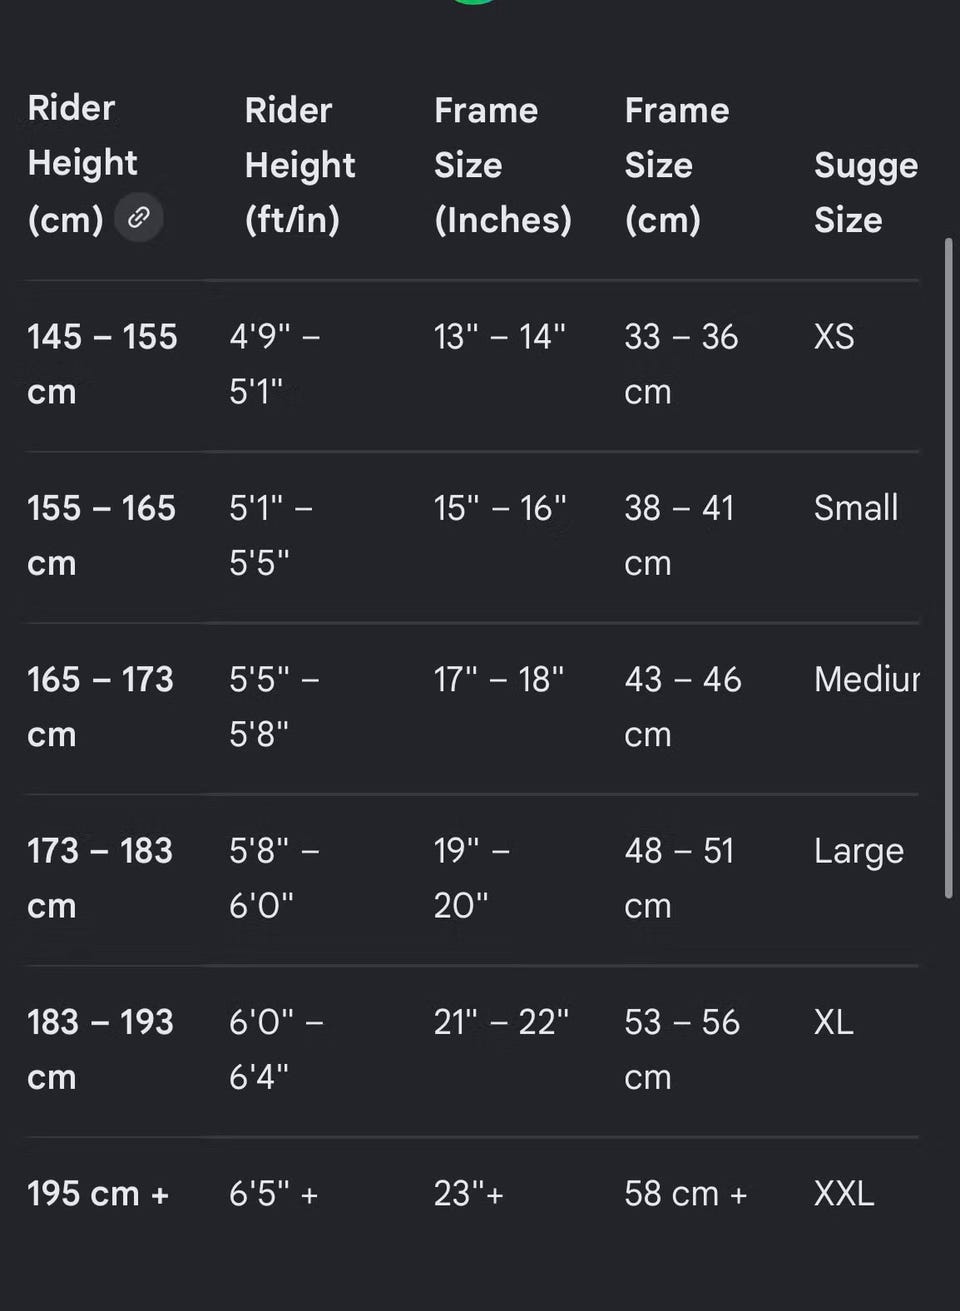Click the 145 – 155 cm rider height cell
The width and height of the screenshot is (960, 1311).
pos(102,364)
